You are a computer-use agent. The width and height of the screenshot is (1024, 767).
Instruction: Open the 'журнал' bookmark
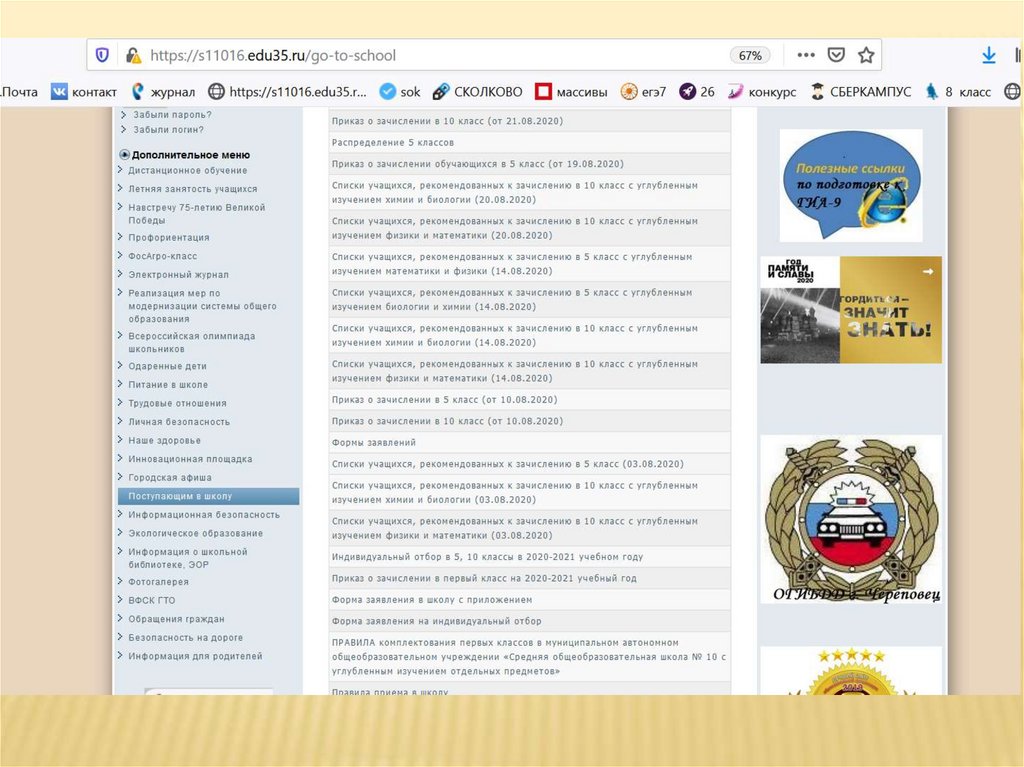pos(163,92)
